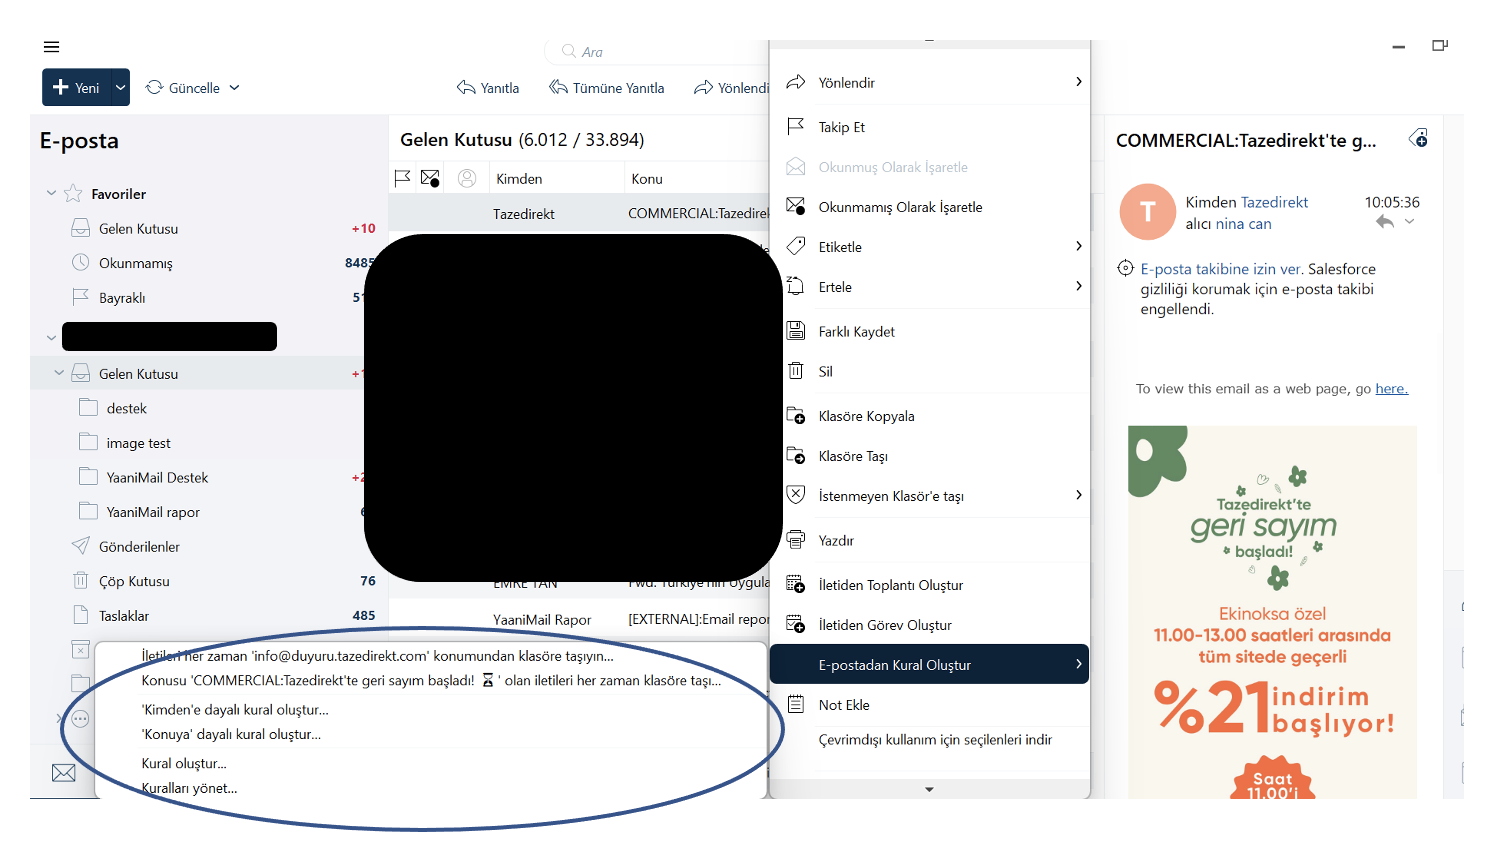
Task: Click Yanıtla reply toolbar button
Action: [x=488, y=88]
